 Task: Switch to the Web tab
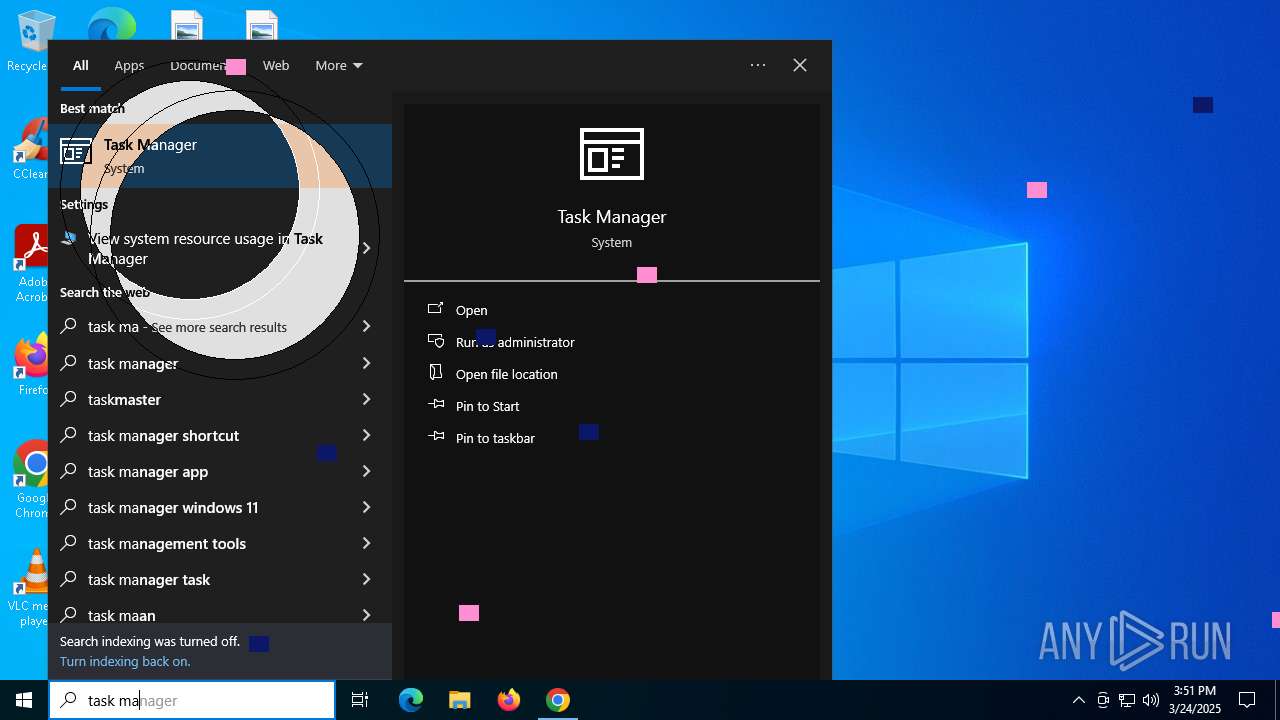tap(276, 65)
